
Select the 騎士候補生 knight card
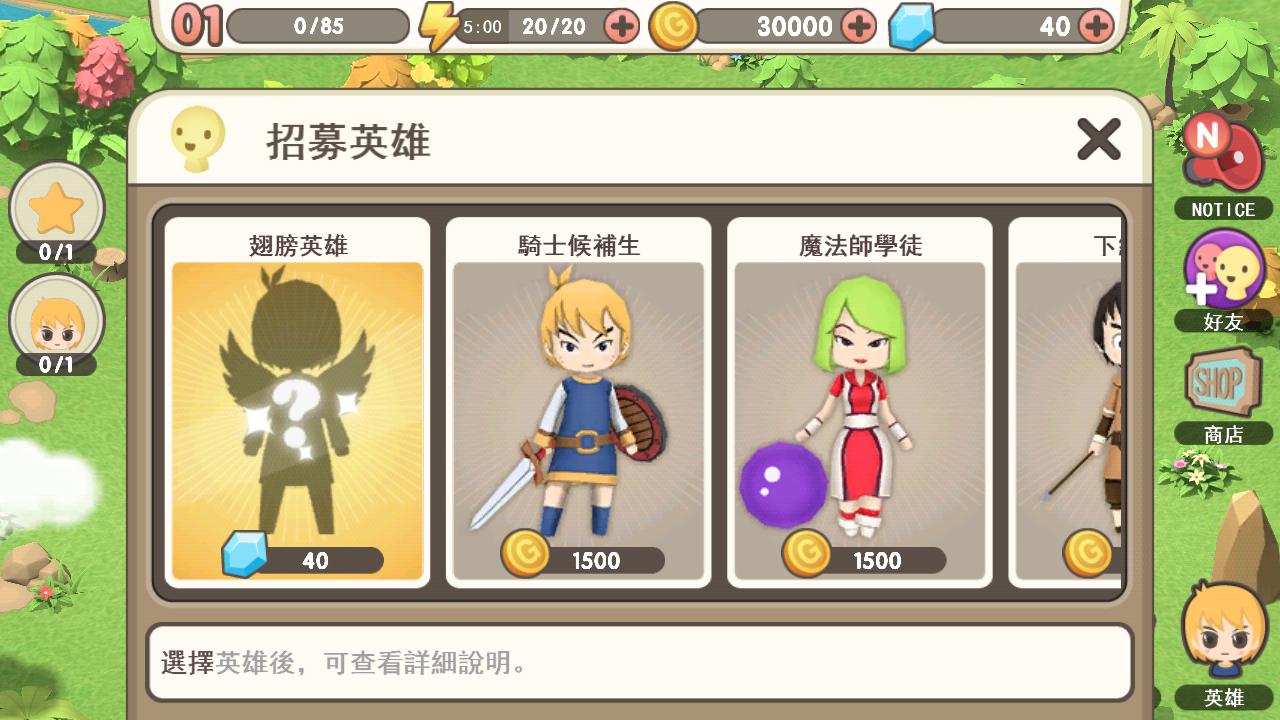(578, 403)
